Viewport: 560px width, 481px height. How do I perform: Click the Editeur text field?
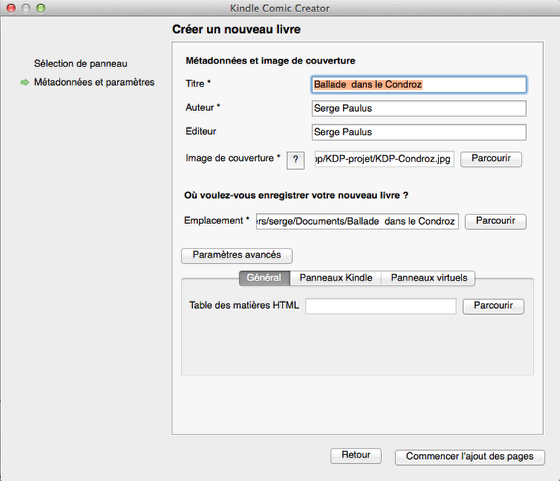tap(419, 132)
